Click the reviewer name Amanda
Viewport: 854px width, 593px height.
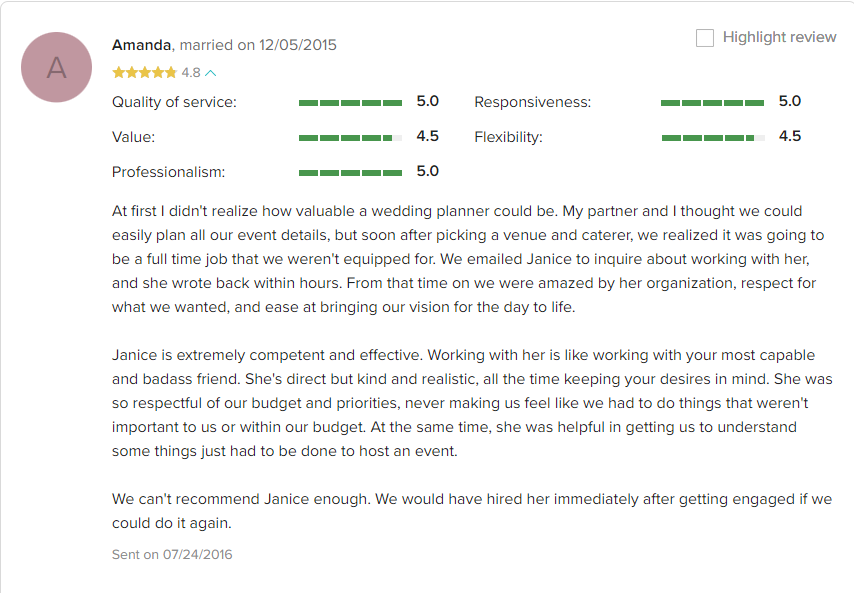142,45
